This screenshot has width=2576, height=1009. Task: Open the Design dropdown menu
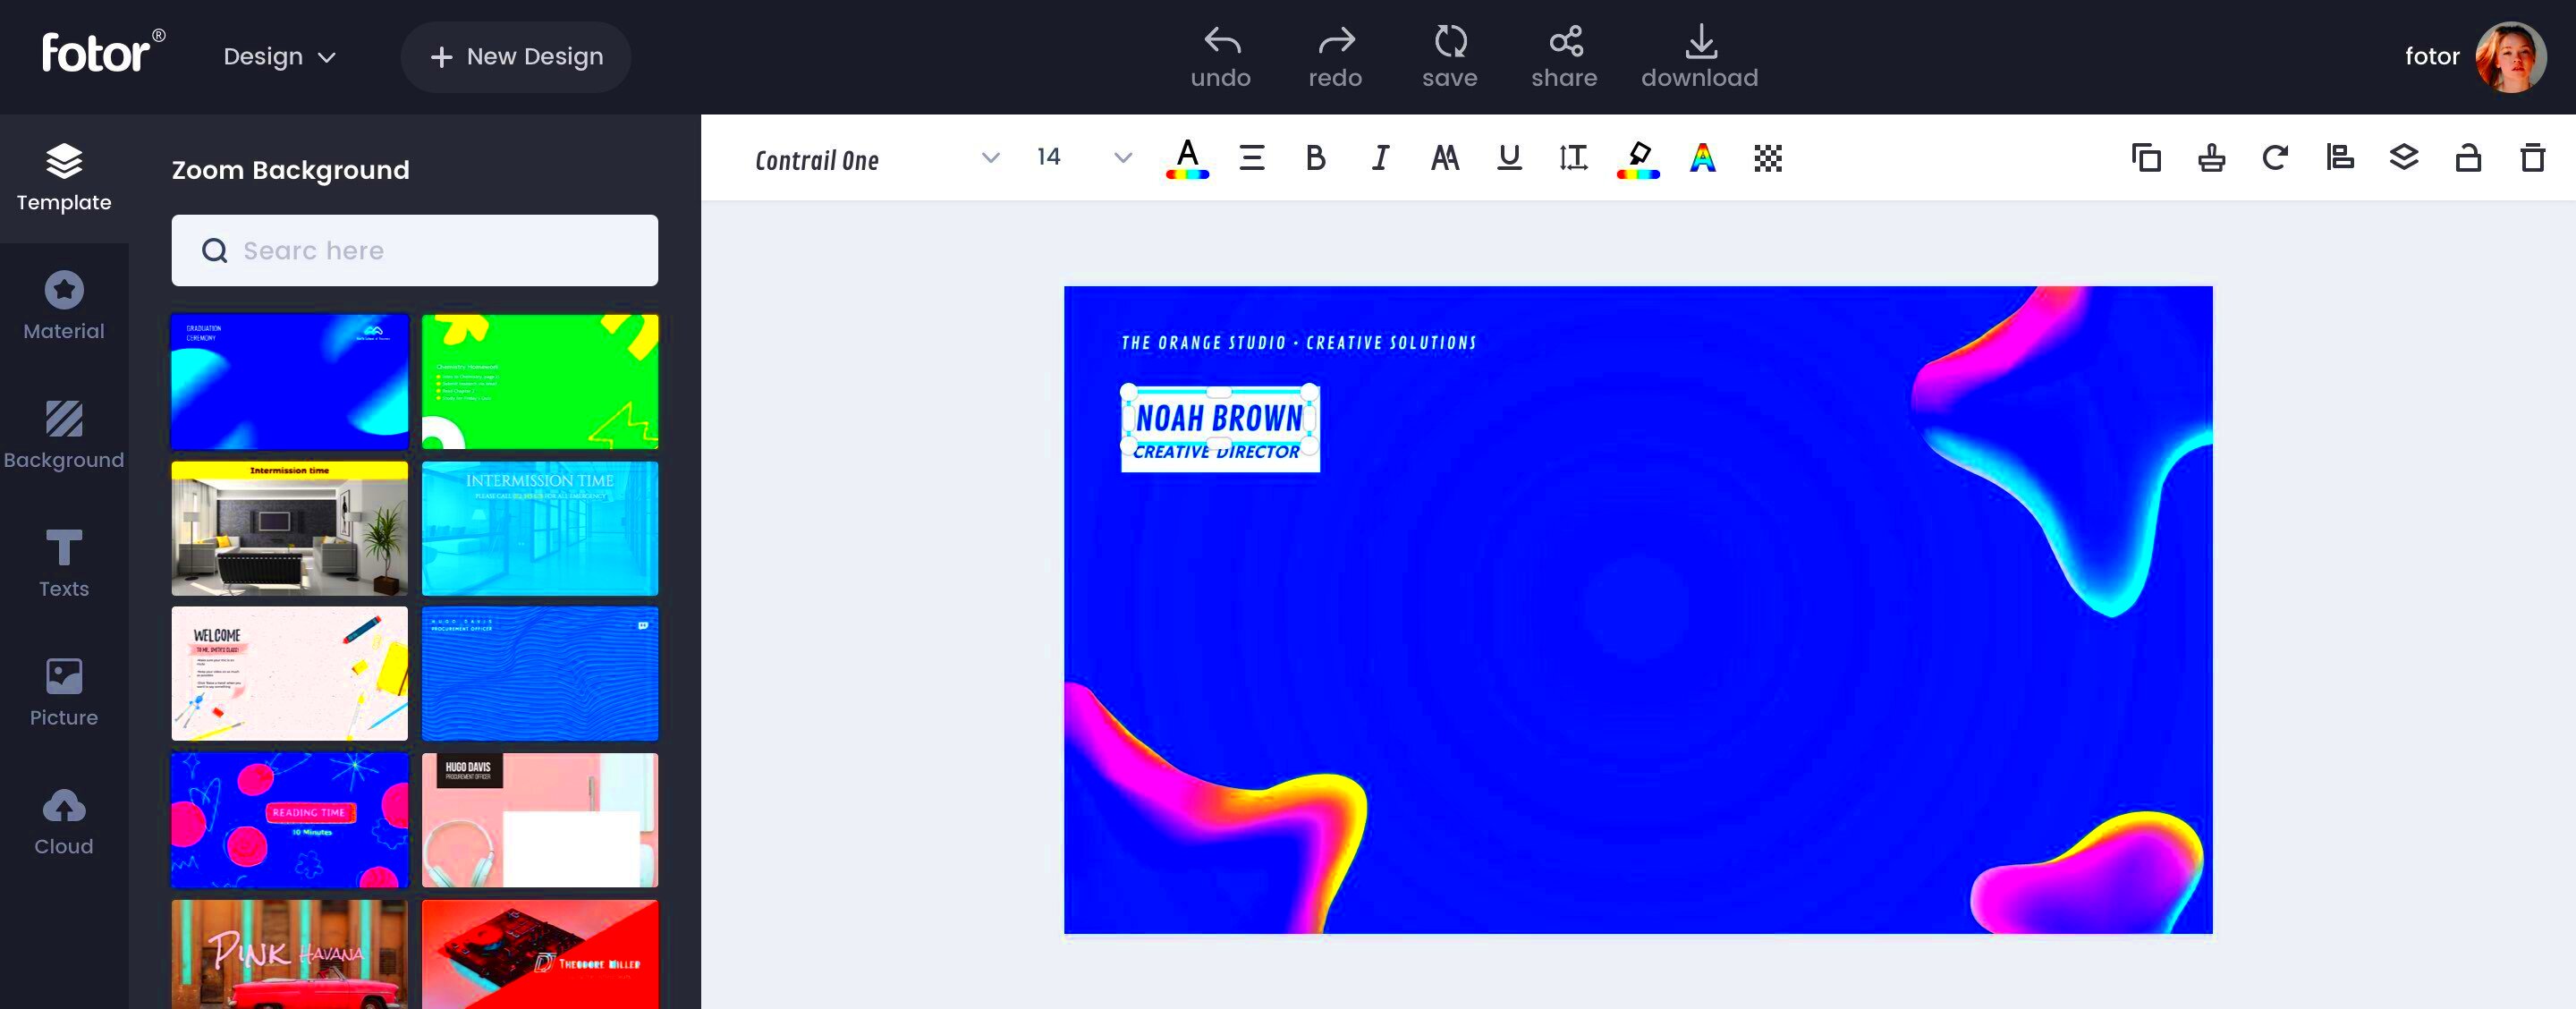point(279,57)
